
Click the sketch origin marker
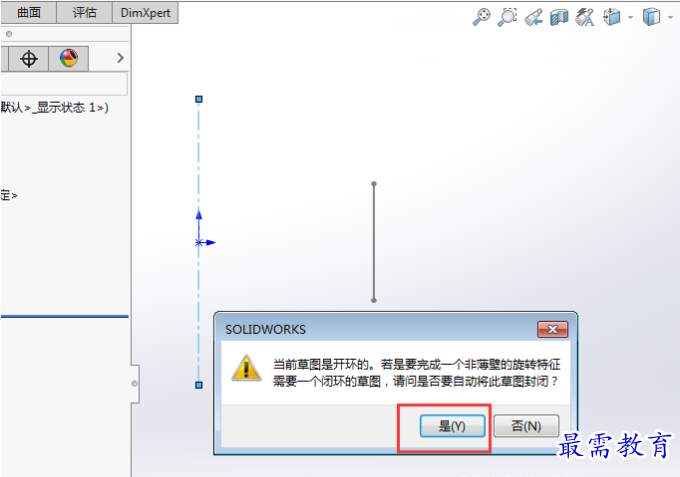coord(199,242)
